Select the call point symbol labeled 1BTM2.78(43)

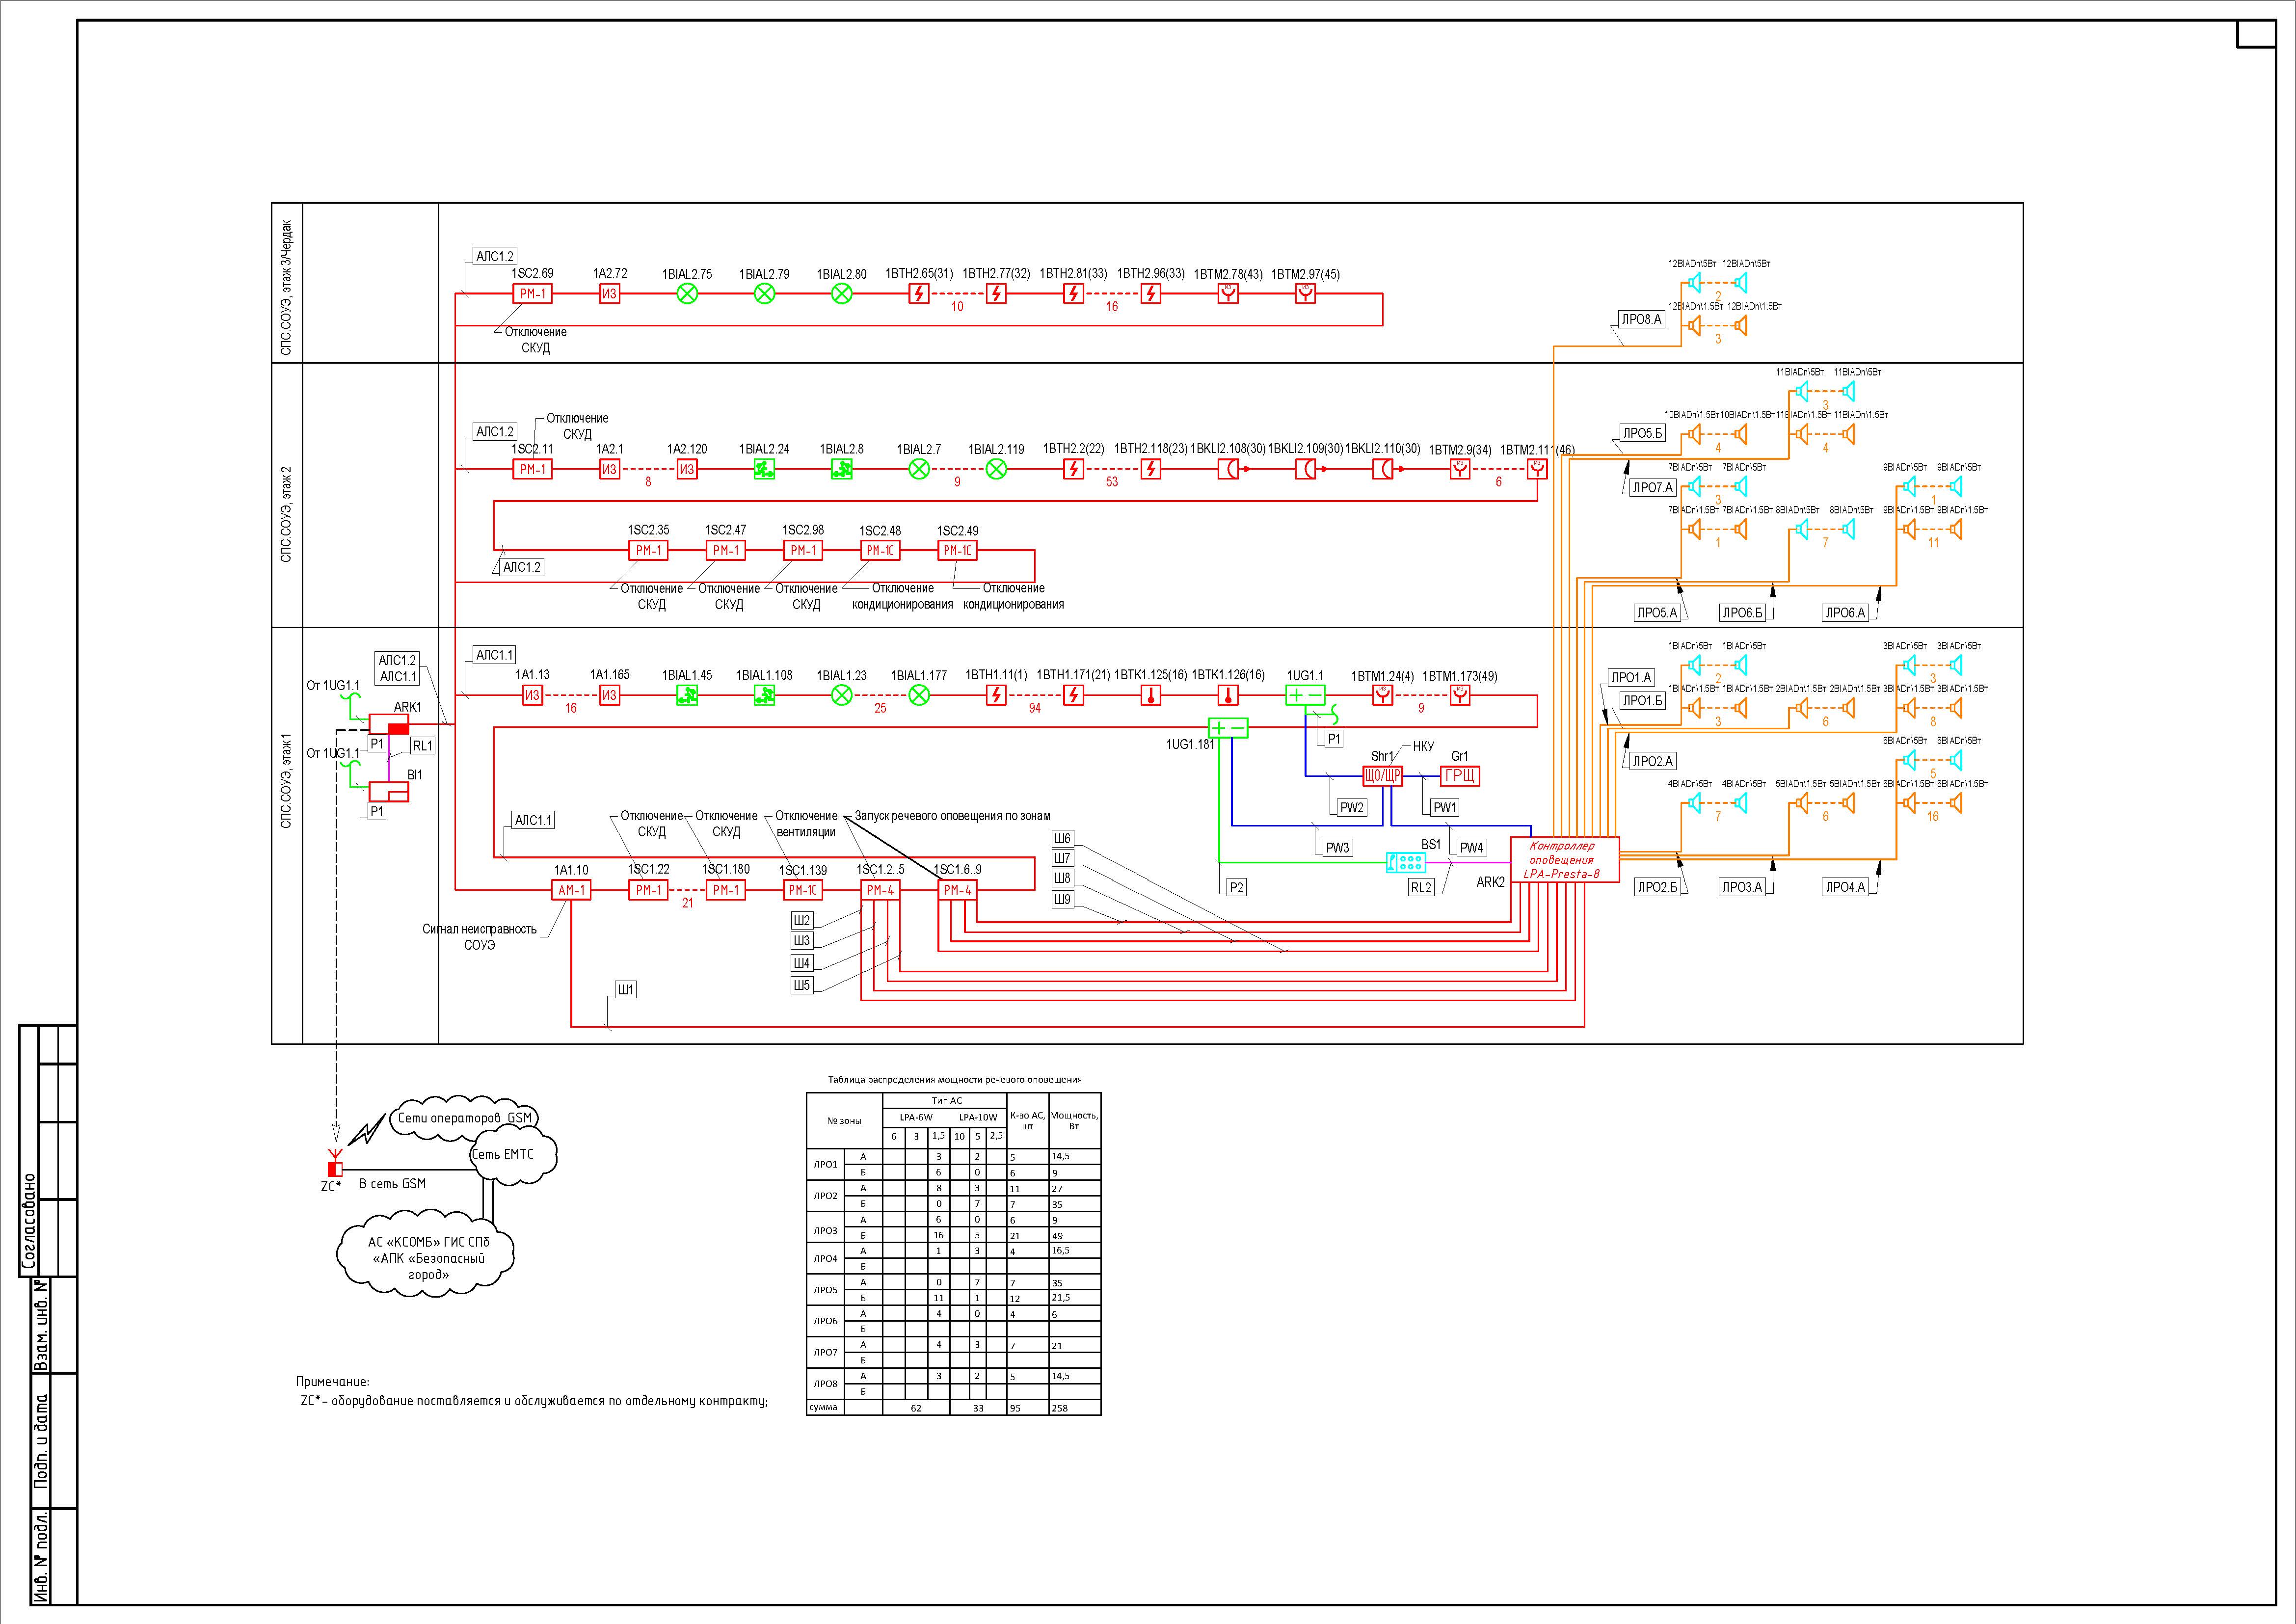pos(1228,294)
